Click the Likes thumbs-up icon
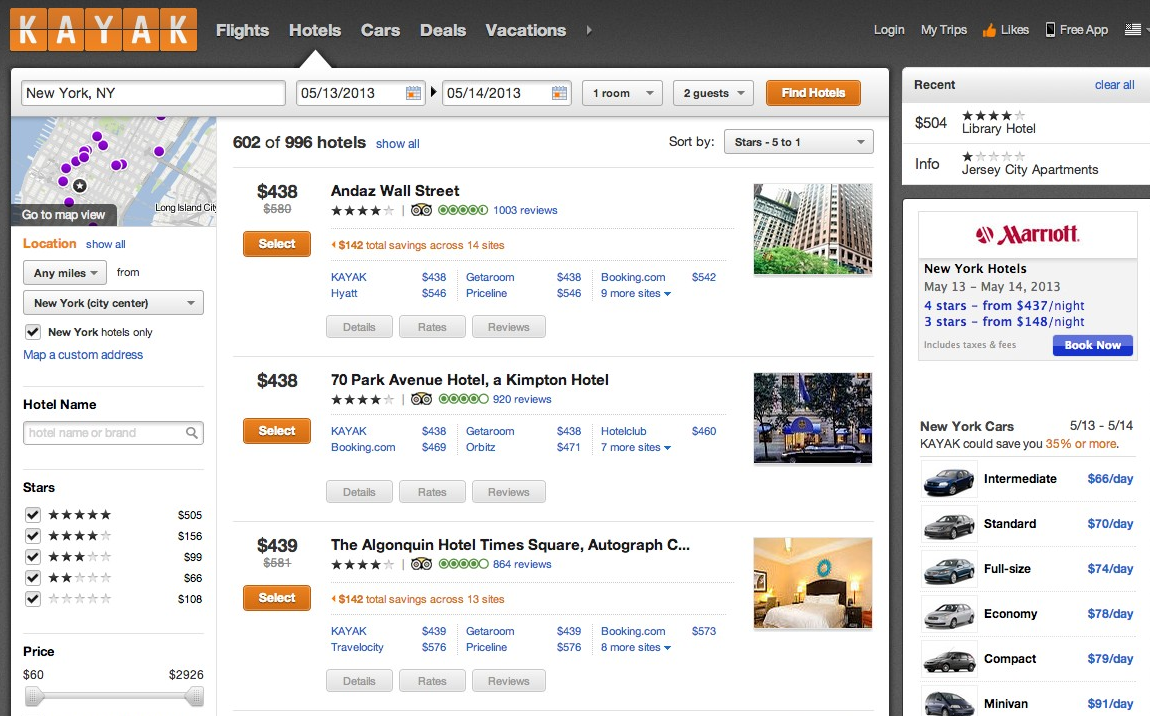Screen dimensions: 1150x716 989,30
